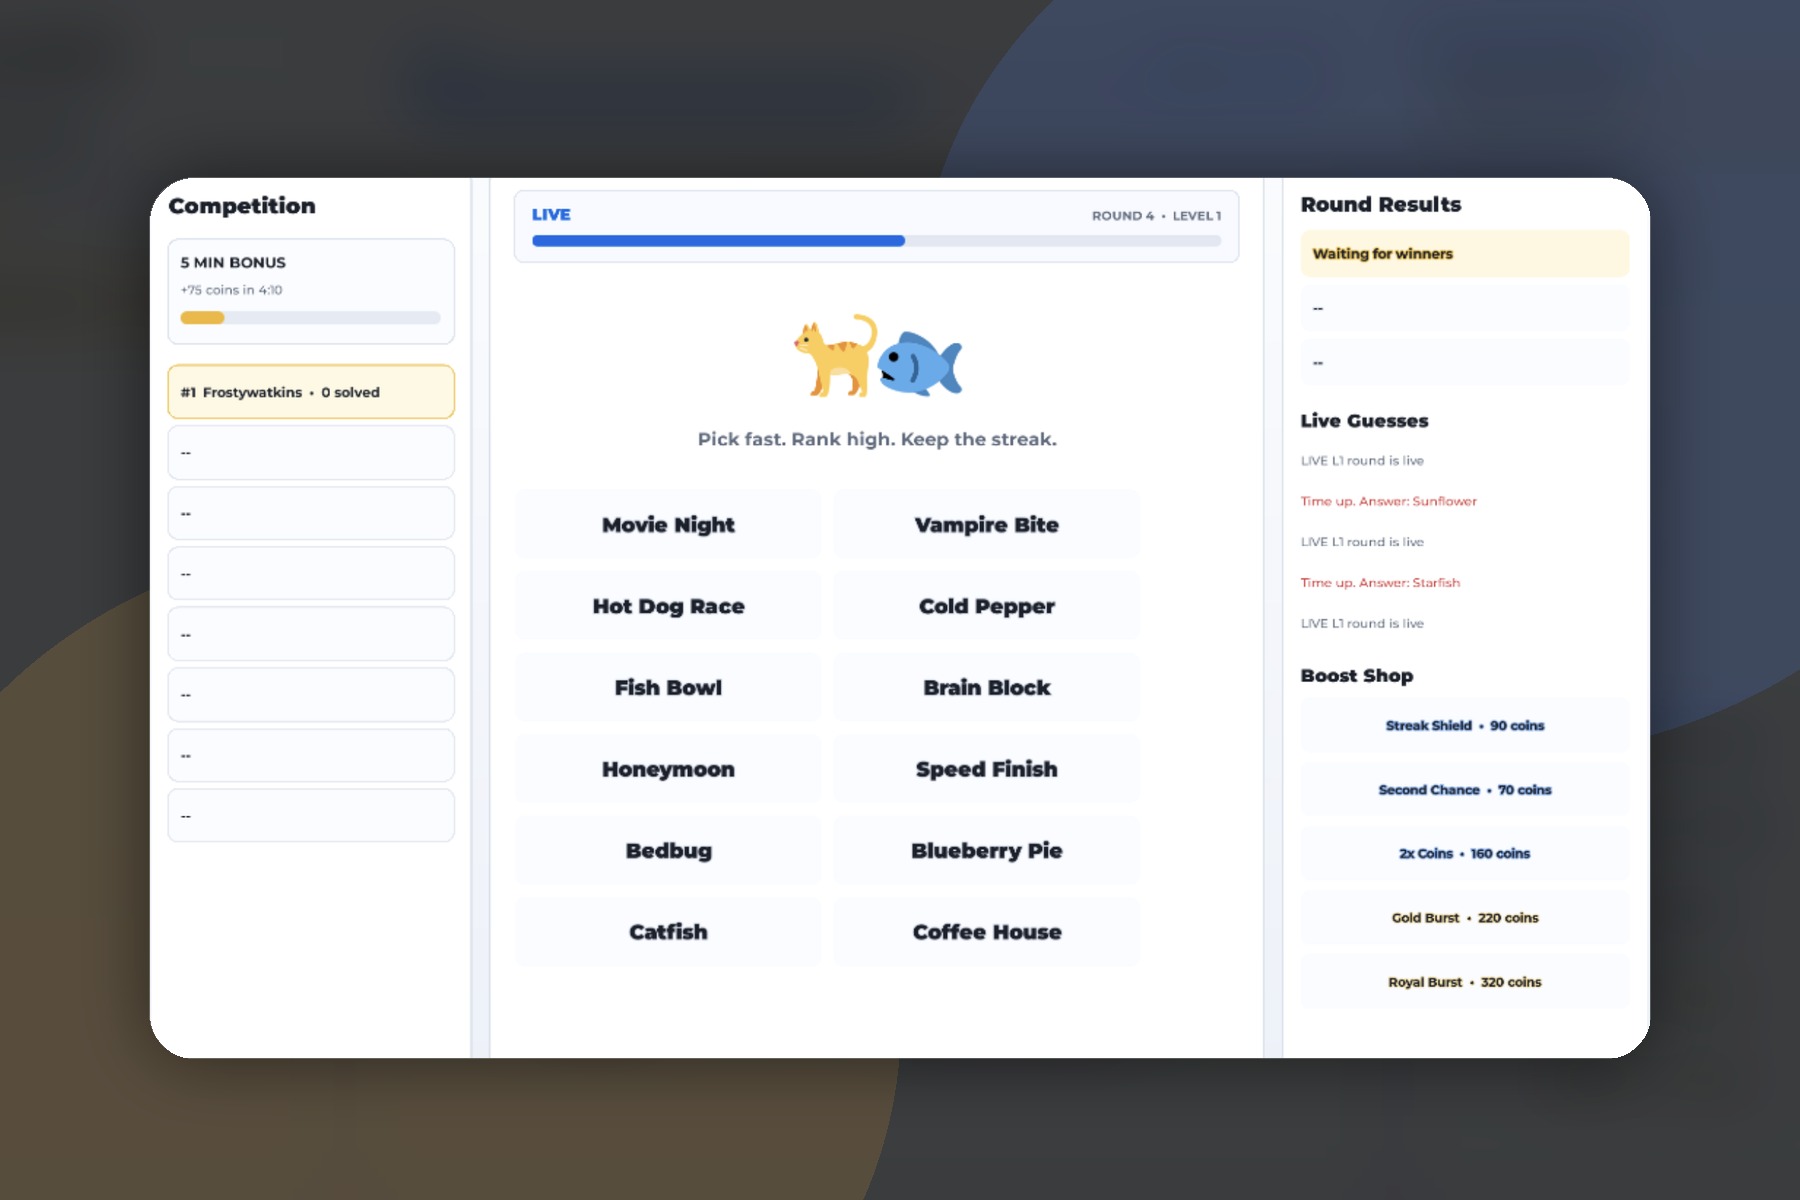Select the Bedbug answer
This screenshot has height=1200, width=1800.
[x=668, y=851]
